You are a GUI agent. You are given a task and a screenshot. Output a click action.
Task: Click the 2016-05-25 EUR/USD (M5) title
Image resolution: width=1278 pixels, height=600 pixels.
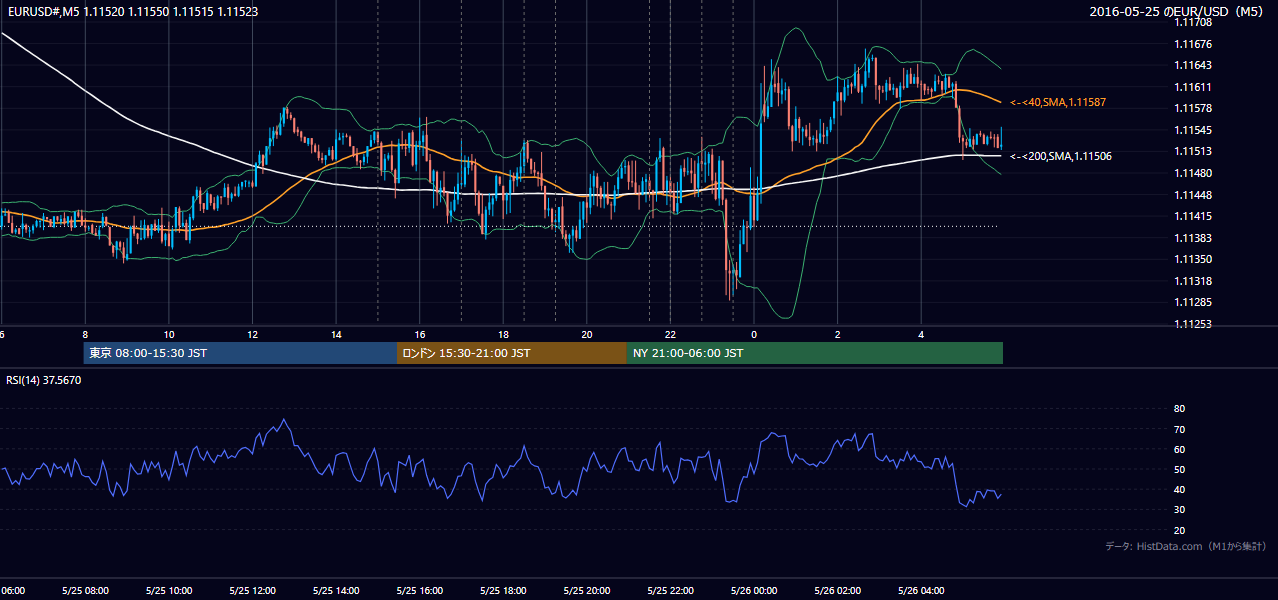pos(1178,11)
